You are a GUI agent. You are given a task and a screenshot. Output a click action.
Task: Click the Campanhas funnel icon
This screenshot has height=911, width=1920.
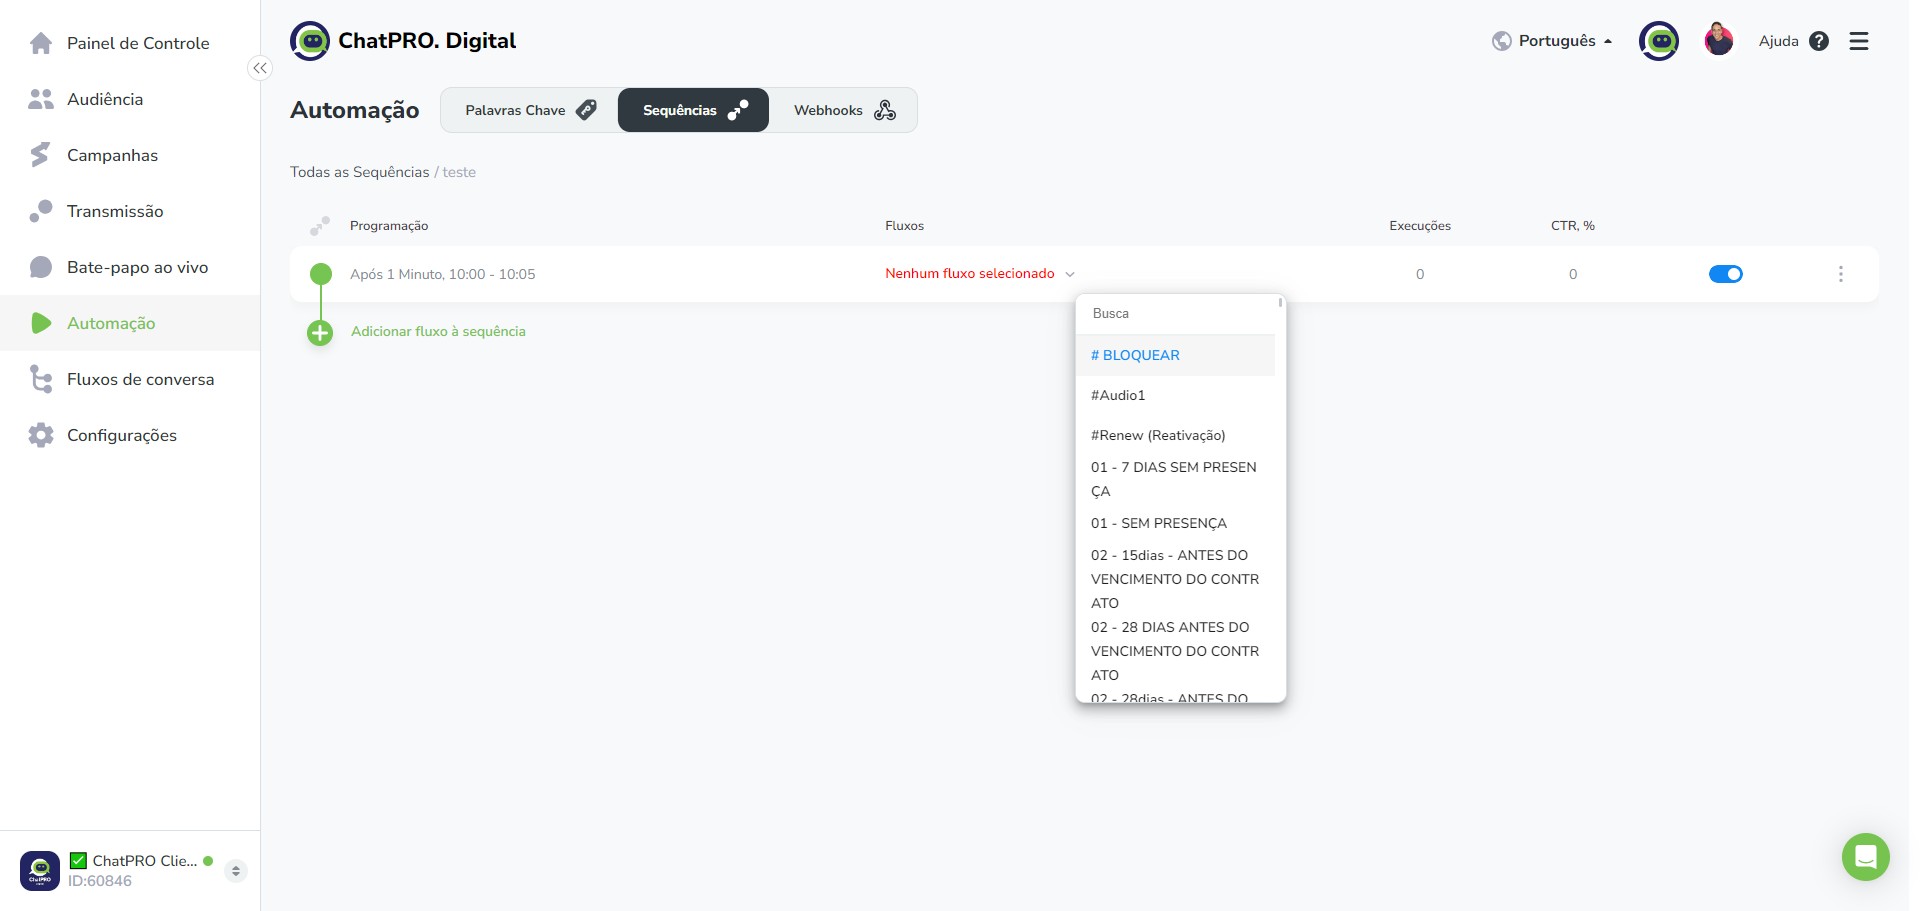pyautogui.click(x=41, y=155)
